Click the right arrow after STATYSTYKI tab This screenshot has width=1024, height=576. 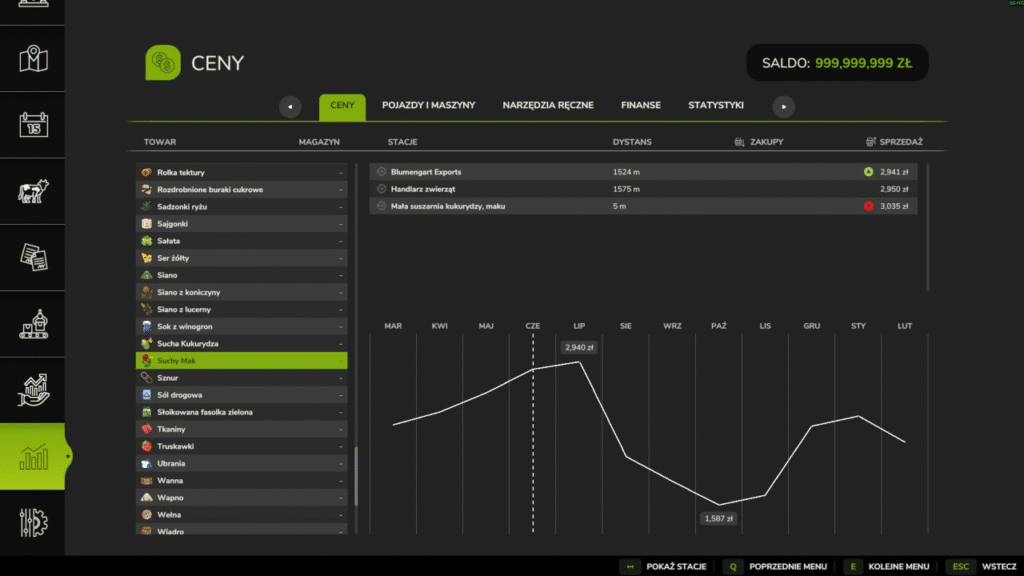pyautogui.click(x=783, y=106)
